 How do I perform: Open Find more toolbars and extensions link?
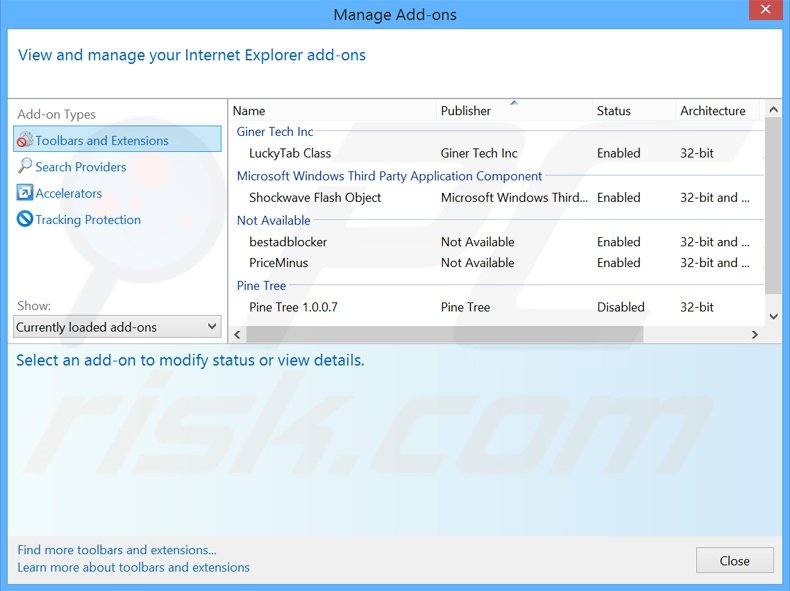pyautogui.click(x=117, y=550)
